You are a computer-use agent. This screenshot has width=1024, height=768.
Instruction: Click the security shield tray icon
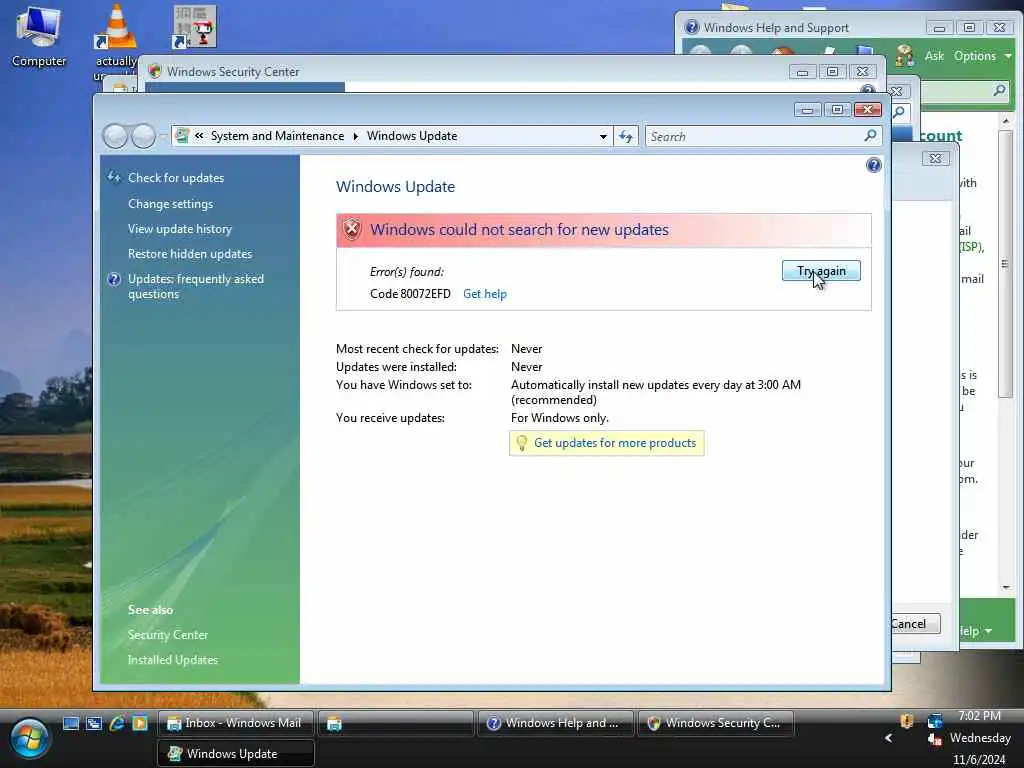(x=906, y=721)
